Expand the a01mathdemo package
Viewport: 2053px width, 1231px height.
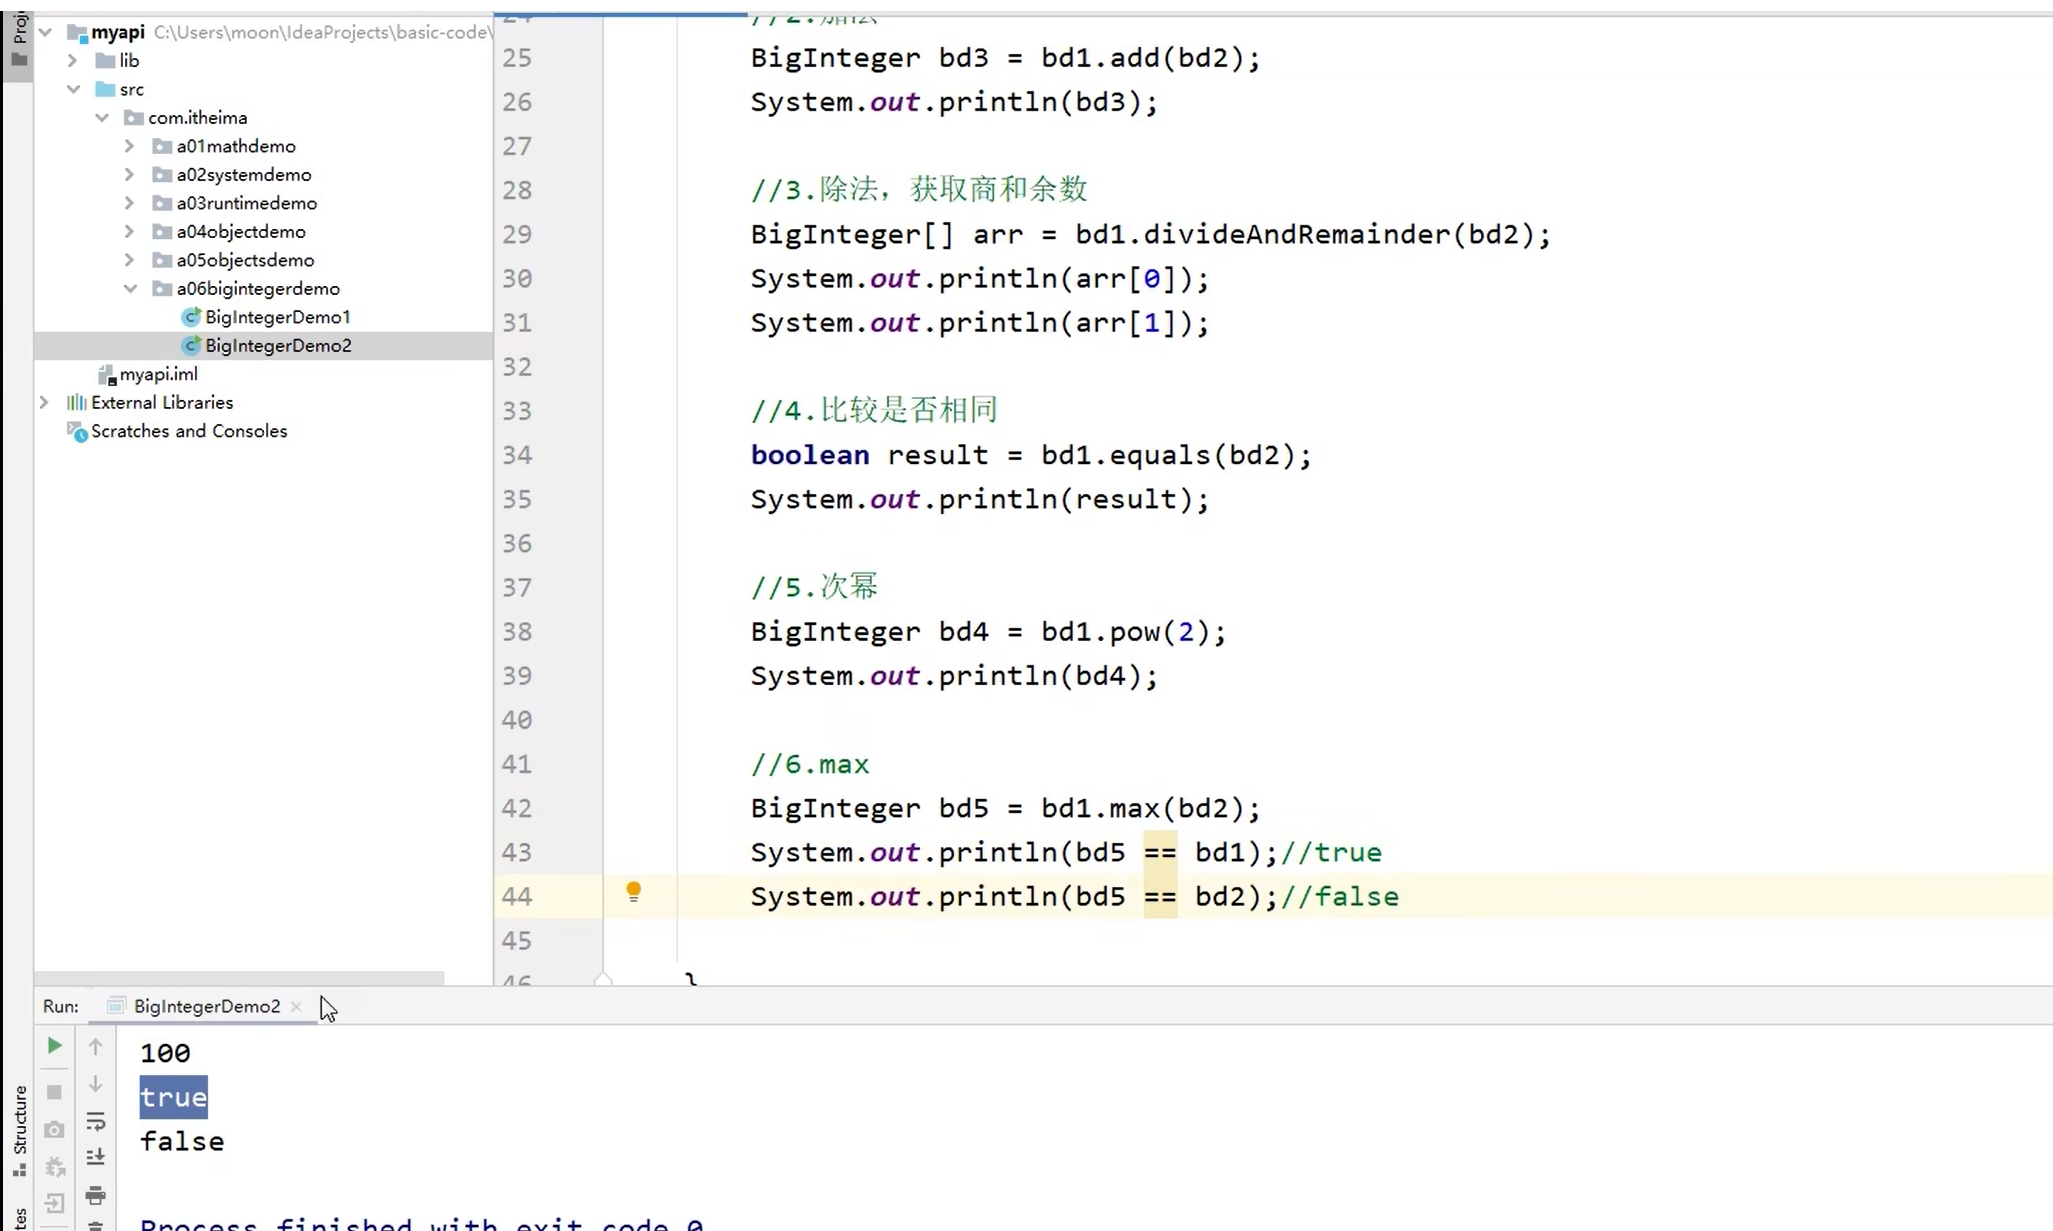(x=130, y=146)
